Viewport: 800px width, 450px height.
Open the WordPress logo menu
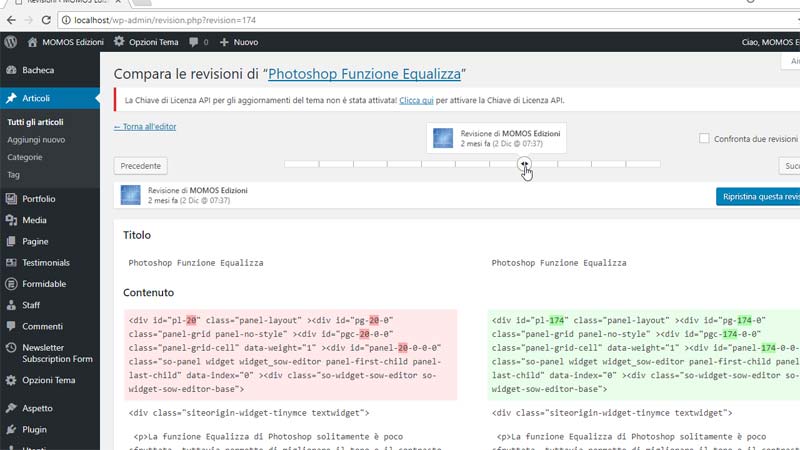(x=11, y=42)
